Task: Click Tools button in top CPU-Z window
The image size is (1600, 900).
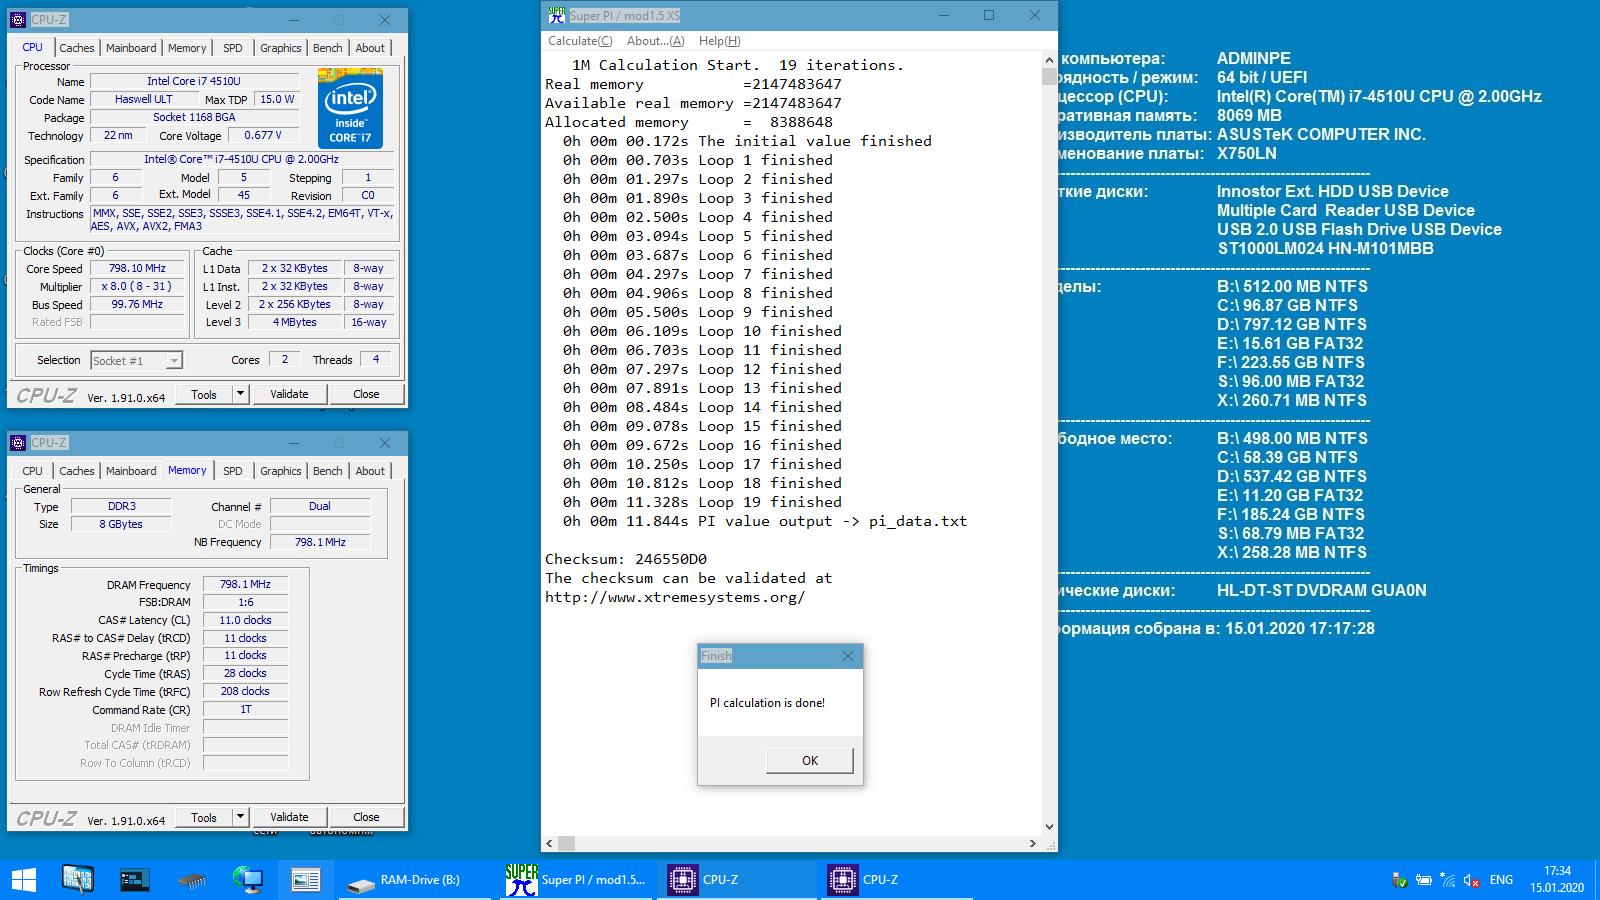Action: tap(204, 394)
